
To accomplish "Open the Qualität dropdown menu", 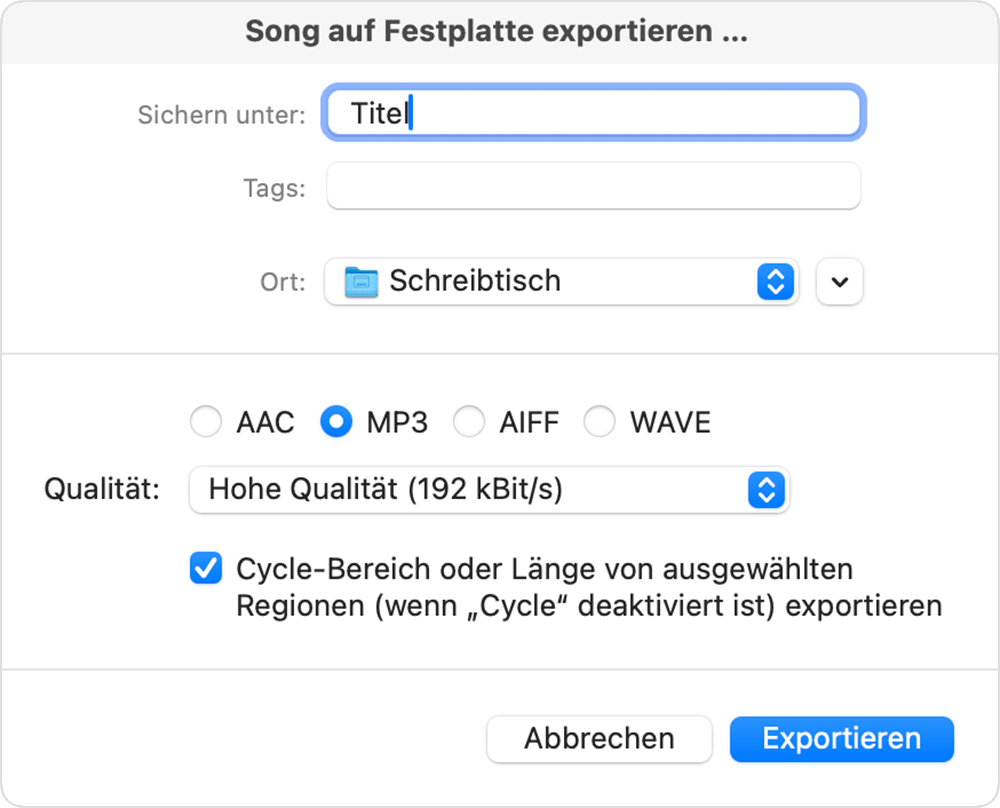I will point(489,490).
